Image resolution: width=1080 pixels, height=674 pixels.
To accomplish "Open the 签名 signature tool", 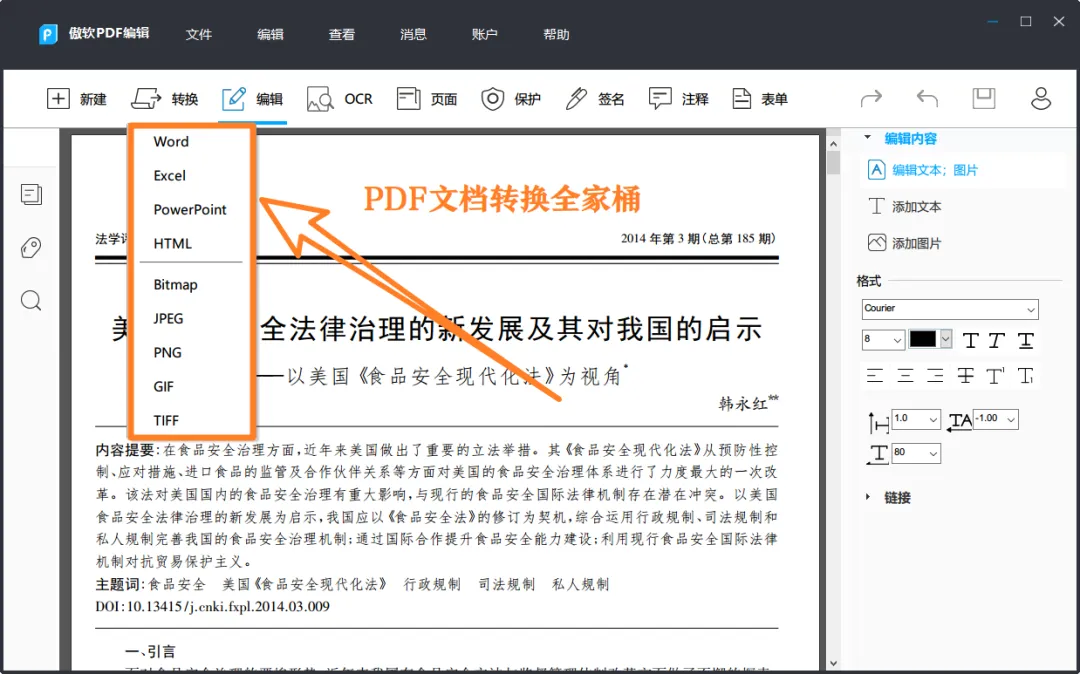I will [594, 99].
